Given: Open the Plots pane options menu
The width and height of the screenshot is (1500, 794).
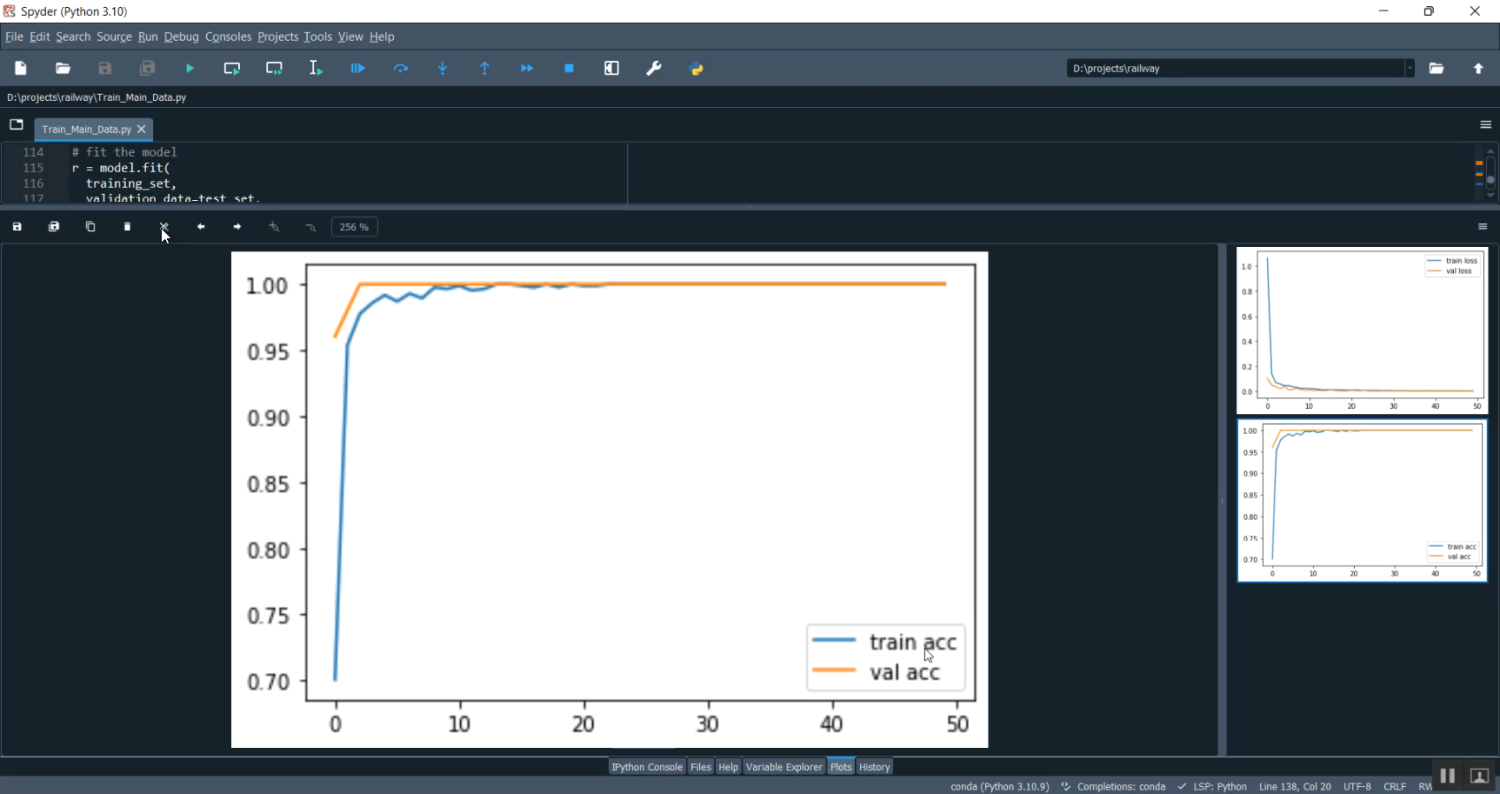Looking at the screenshot, I should click(1484, 226).
